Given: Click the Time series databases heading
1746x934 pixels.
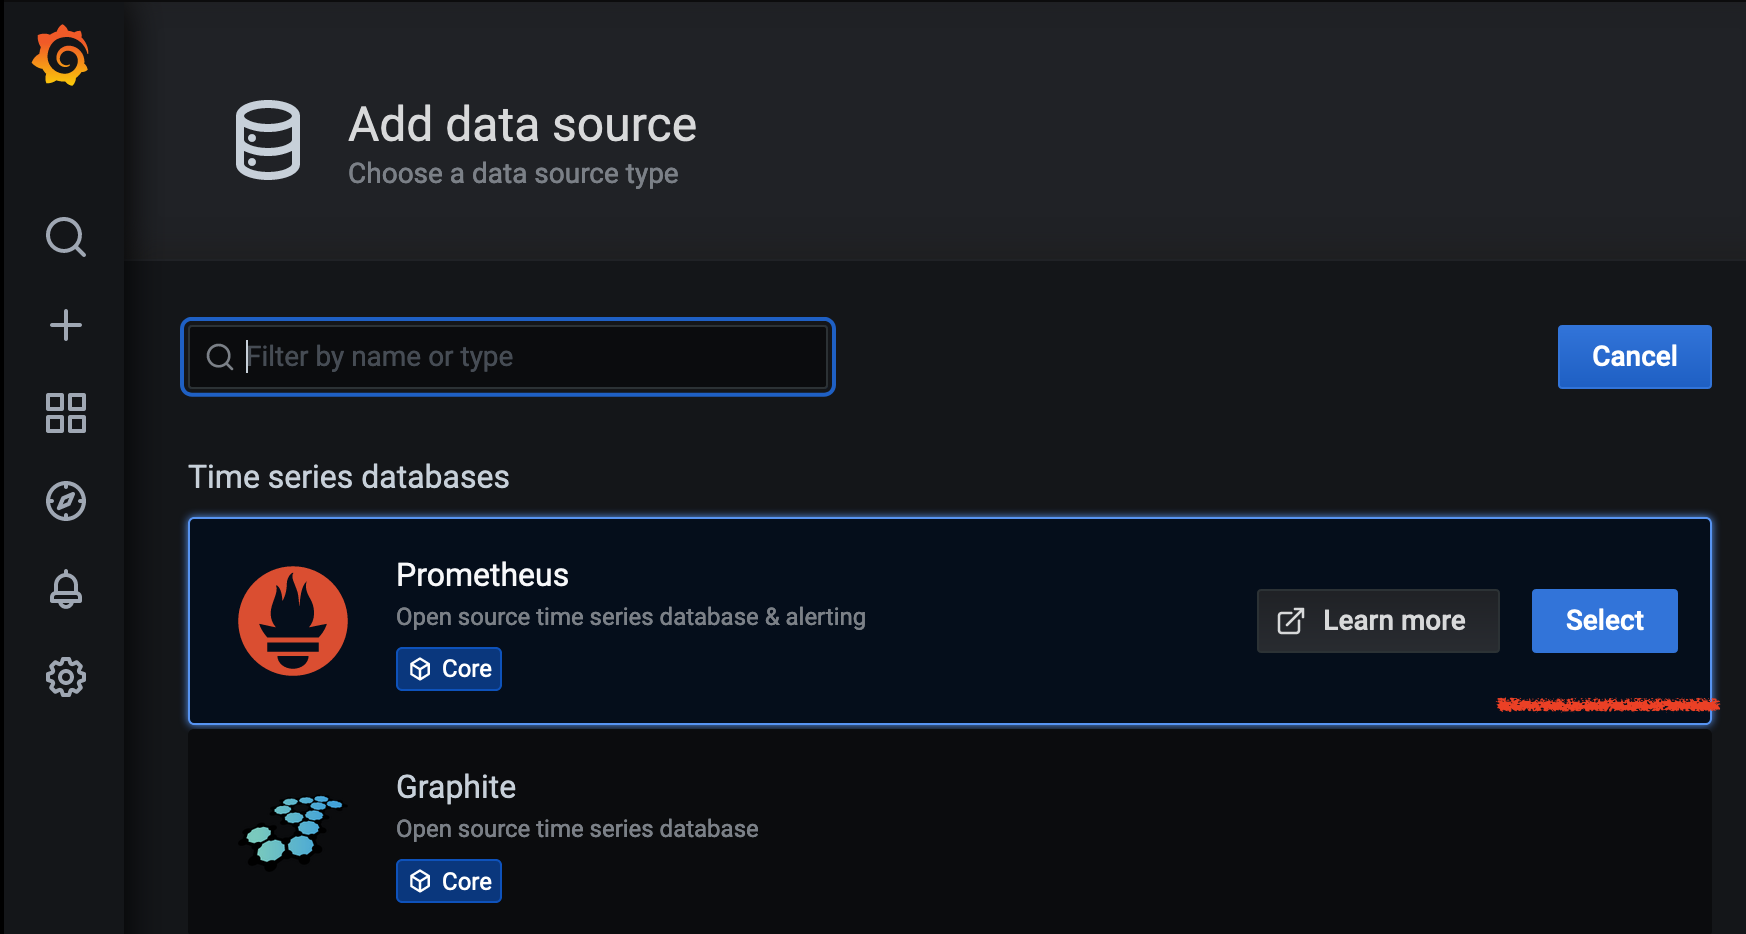Looking at the screenshot, I should [349, 477].
